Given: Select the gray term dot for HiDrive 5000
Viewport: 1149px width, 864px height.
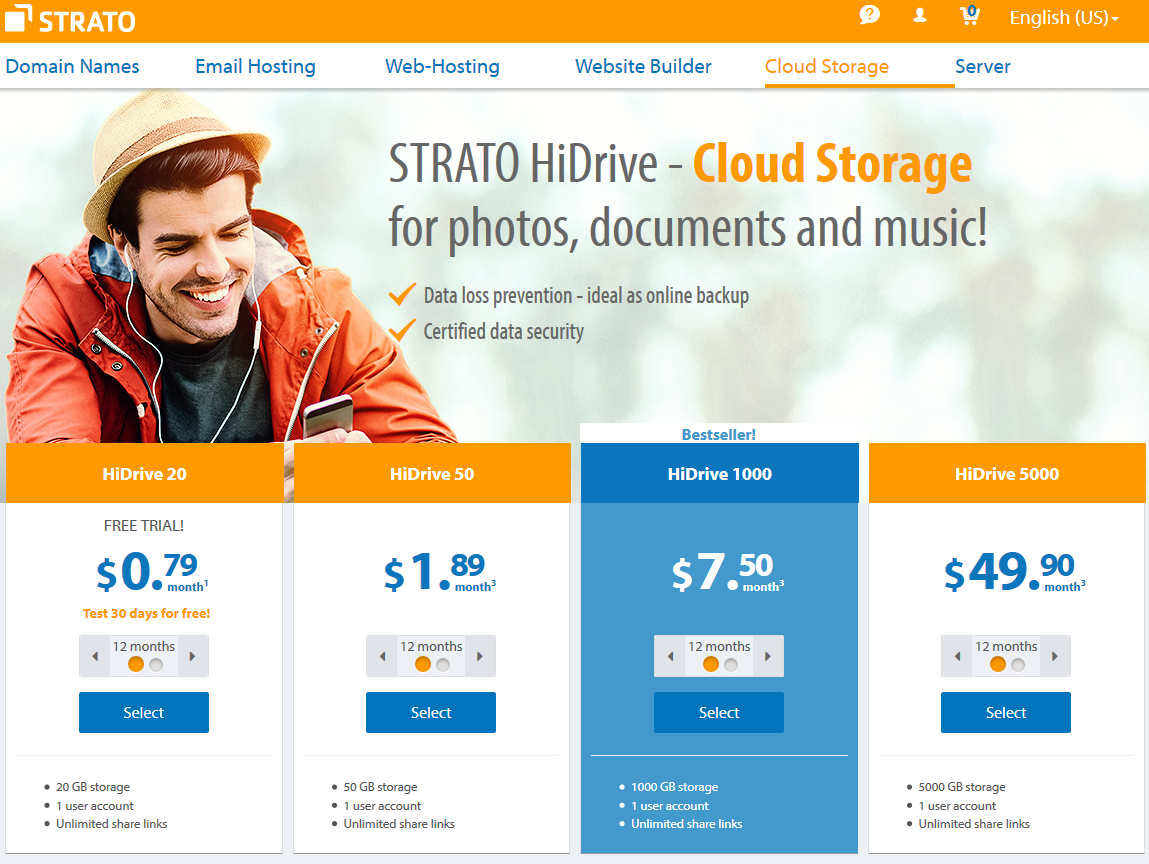Looking at the screenshot, I should 1019,665.
